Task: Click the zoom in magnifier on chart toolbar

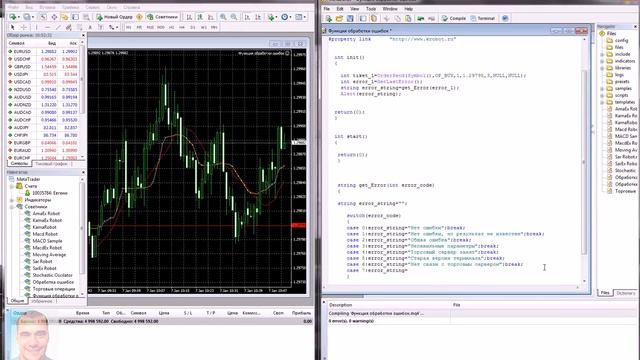Action: click(x=223, y=17)
